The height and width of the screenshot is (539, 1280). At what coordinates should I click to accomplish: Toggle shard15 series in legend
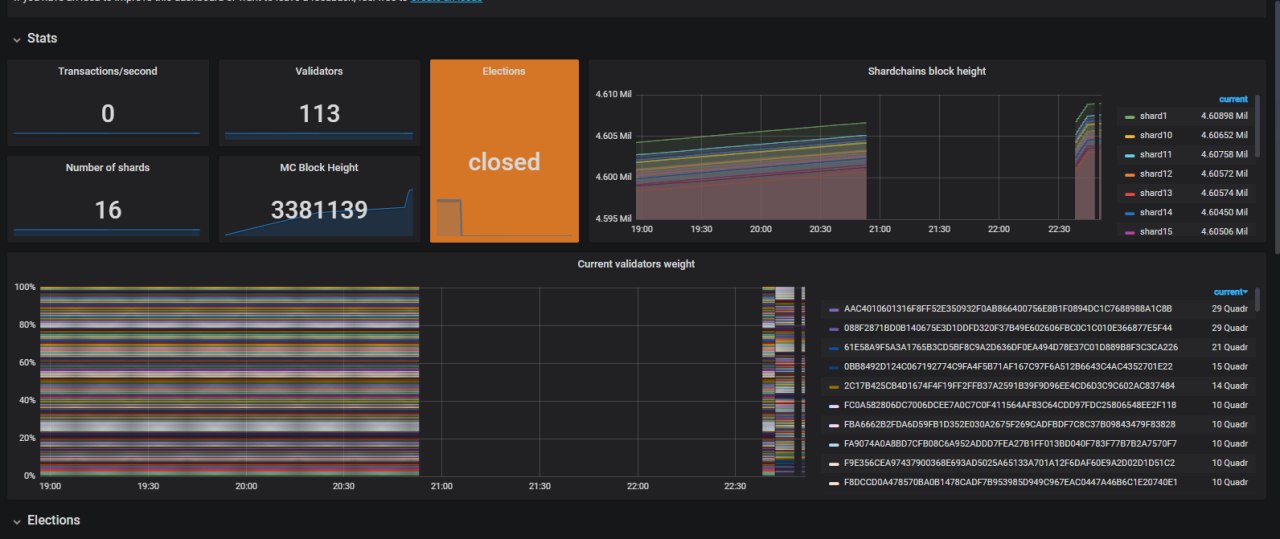click(1156, 231)
